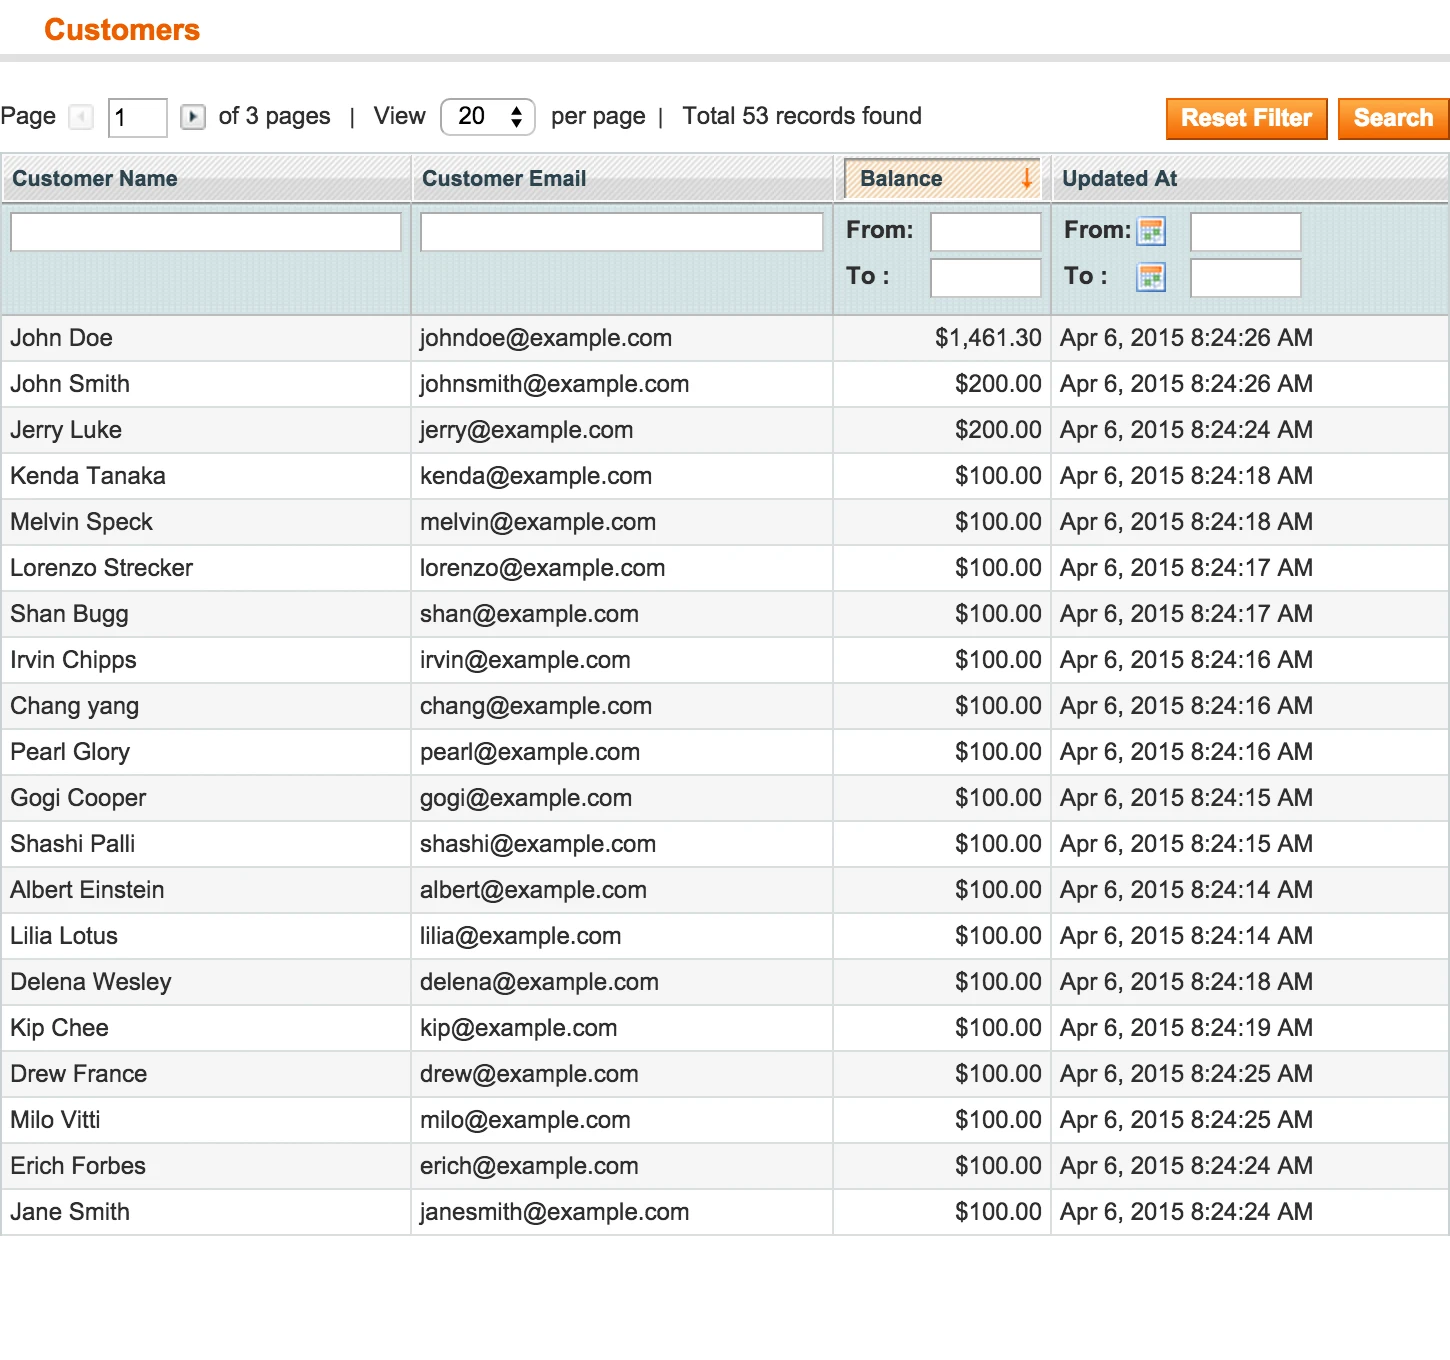This screenshot has width=1450, height=1360.
Task: Focus the Customer Name filter field
Action: coord(206,232)
